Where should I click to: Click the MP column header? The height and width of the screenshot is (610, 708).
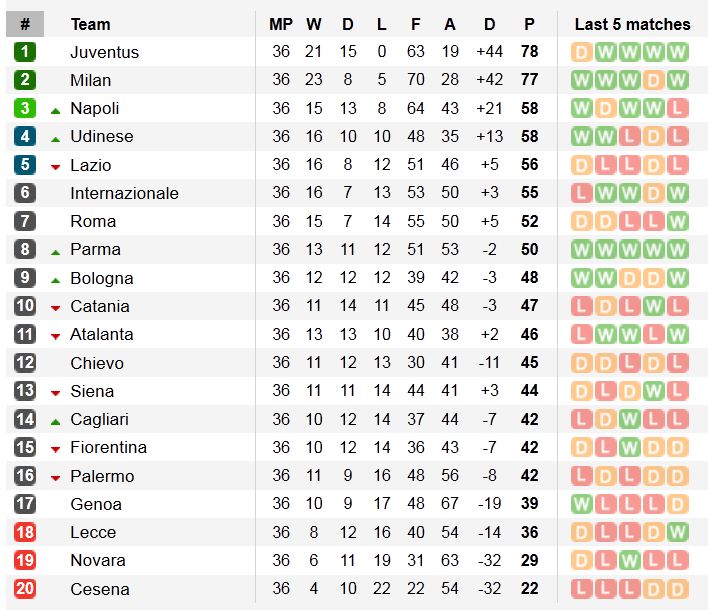click(281, 24)
